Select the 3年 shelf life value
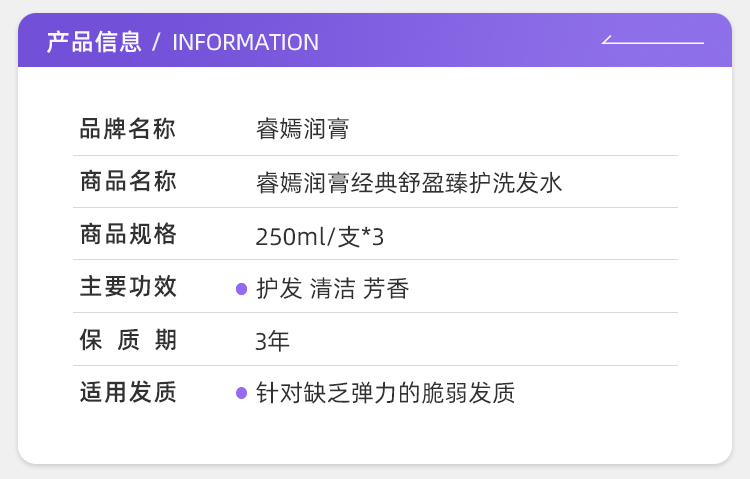The image size is (750, 479). point(273,341)
